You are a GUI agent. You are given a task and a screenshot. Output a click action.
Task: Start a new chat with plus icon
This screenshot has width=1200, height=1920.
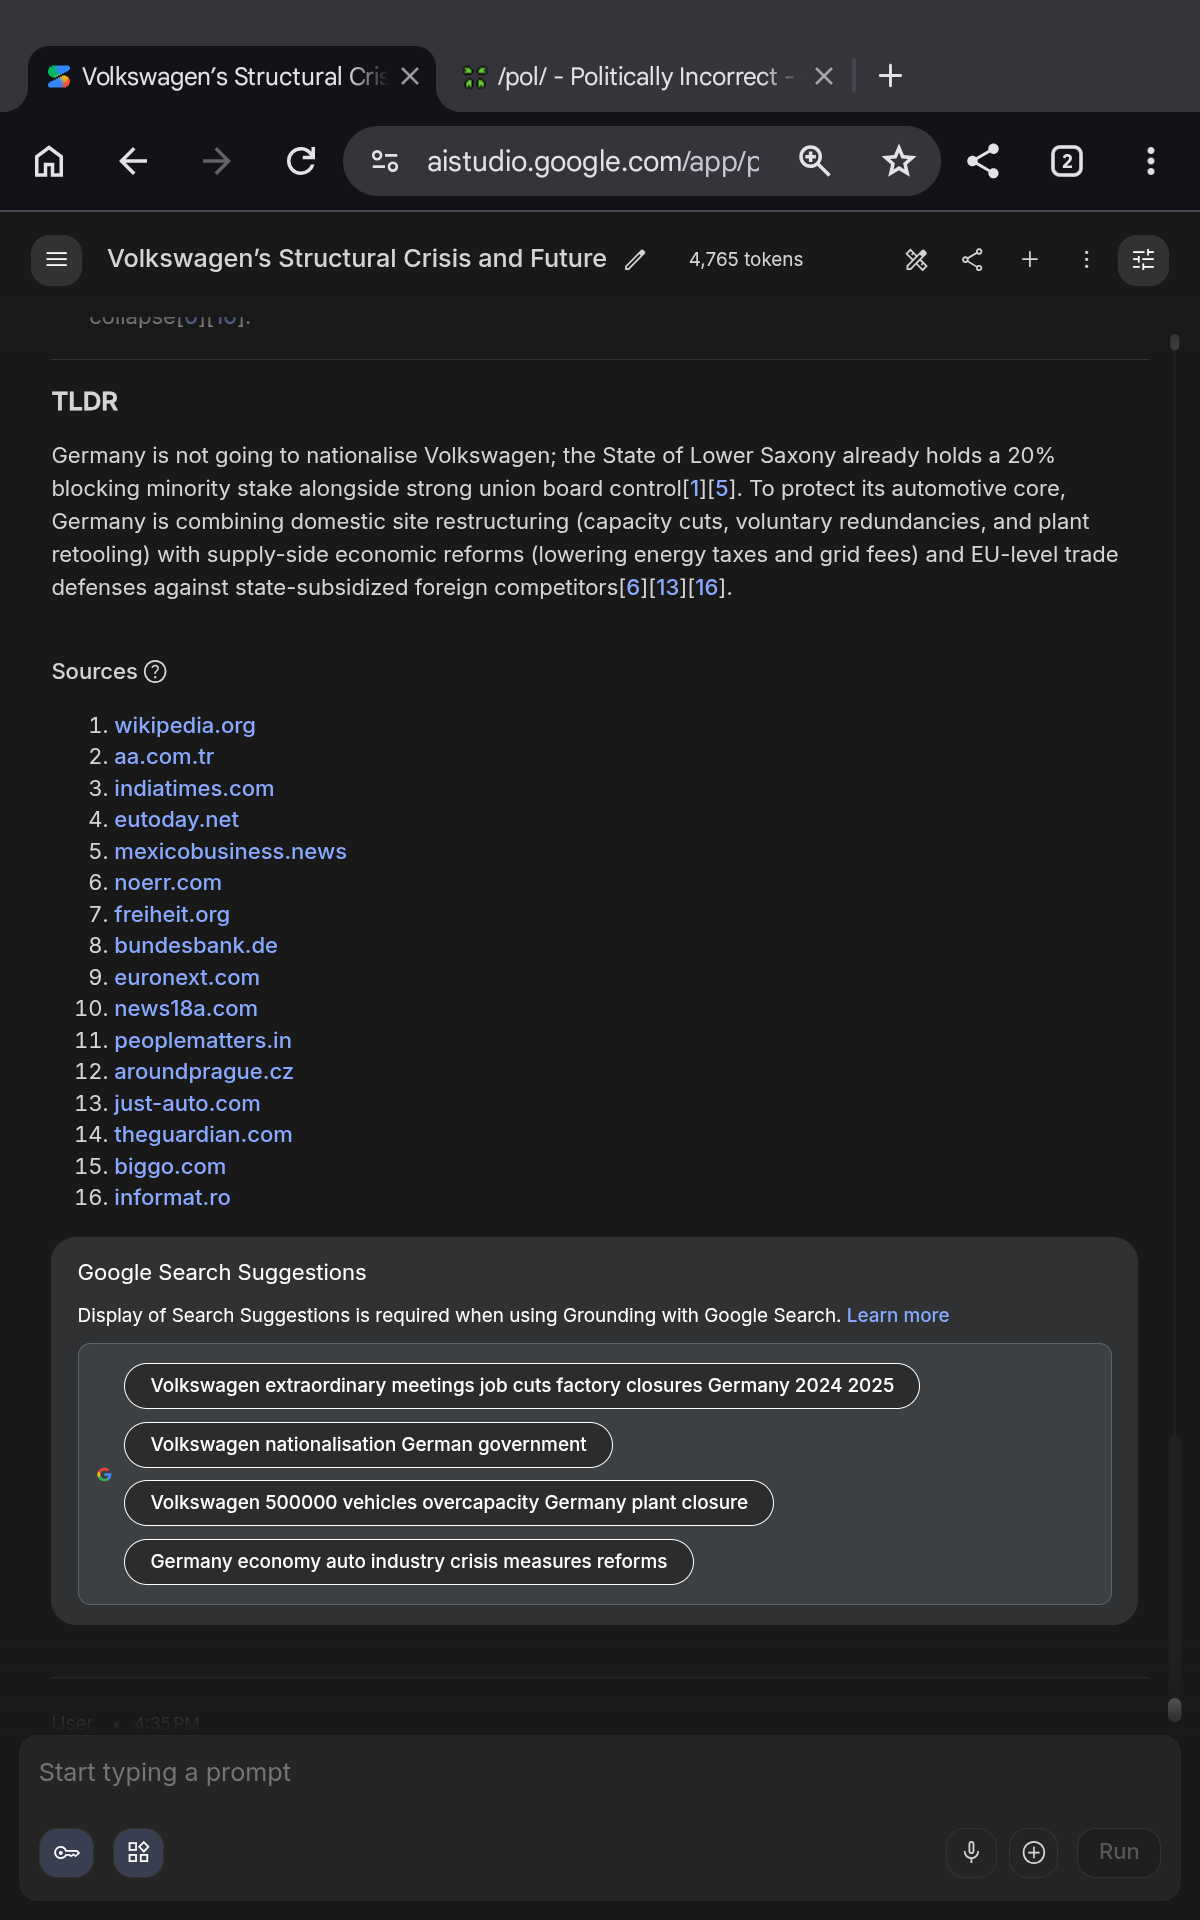[x=1029, y=260]
